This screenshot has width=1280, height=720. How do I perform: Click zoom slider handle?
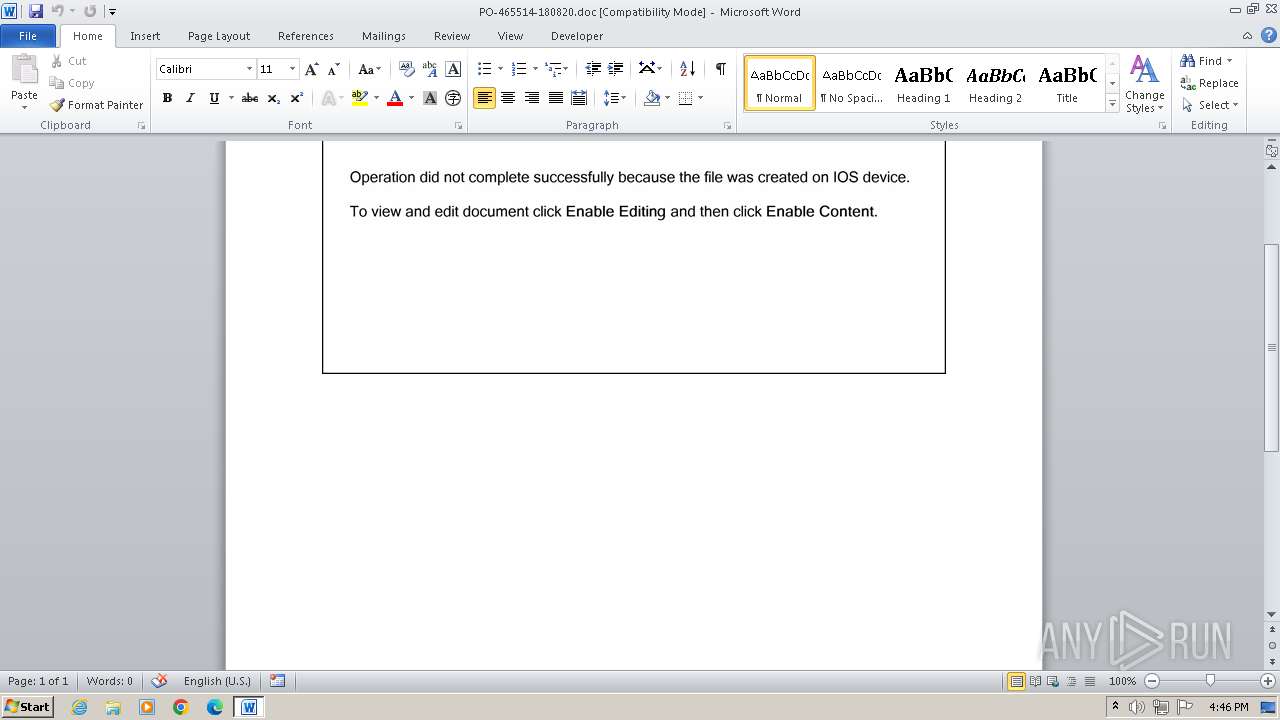(x=1210, y=681)
